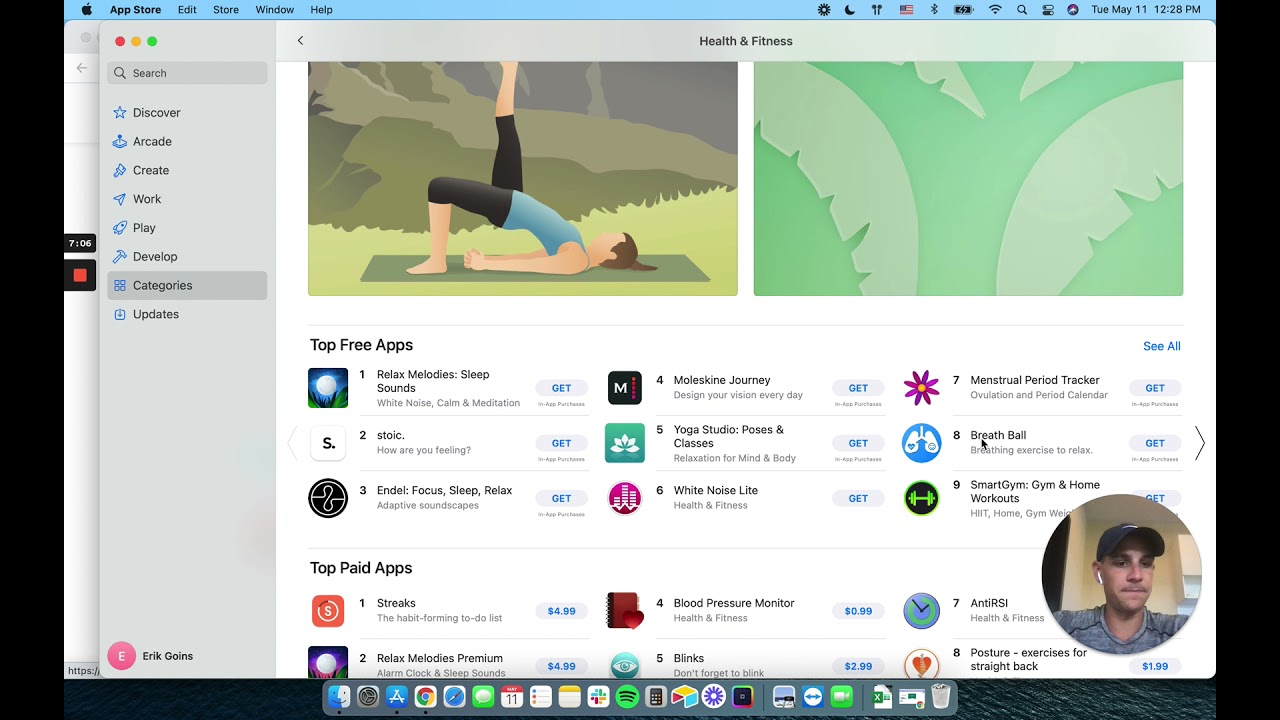Open Siri from the menu bar
The height and width of the screenshot is (720, 1280).
(1073, 10)
